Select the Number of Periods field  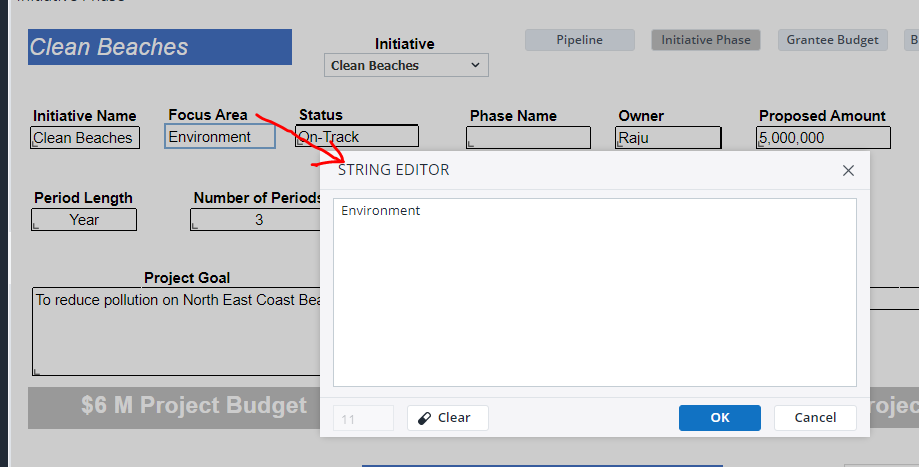coord(253,220)
